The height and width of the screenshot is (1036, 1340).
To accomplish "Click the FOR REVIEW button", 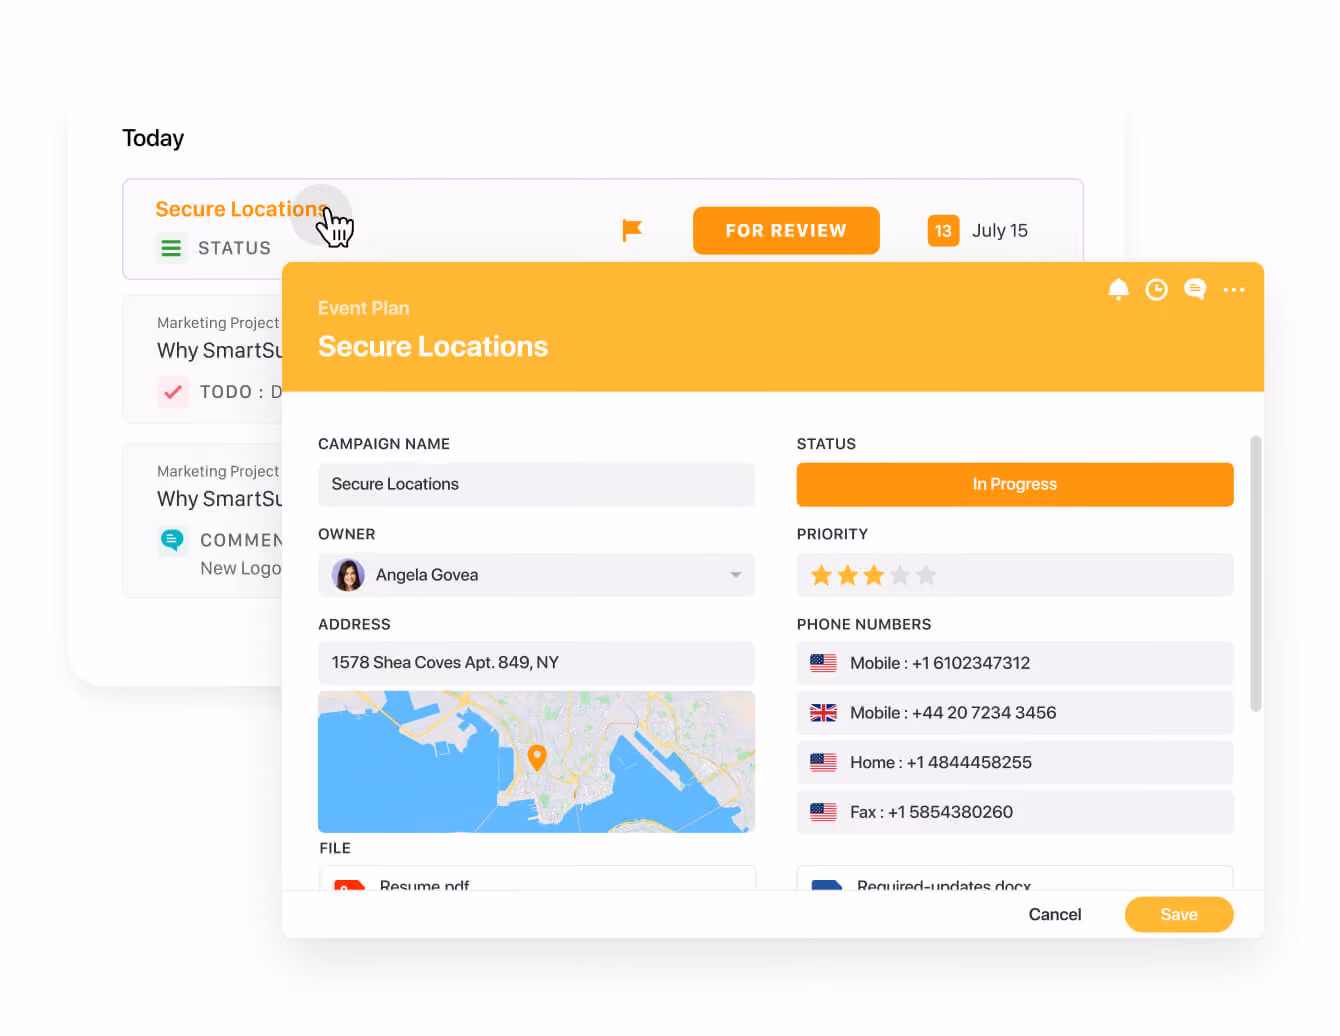I will coord(786,231).
